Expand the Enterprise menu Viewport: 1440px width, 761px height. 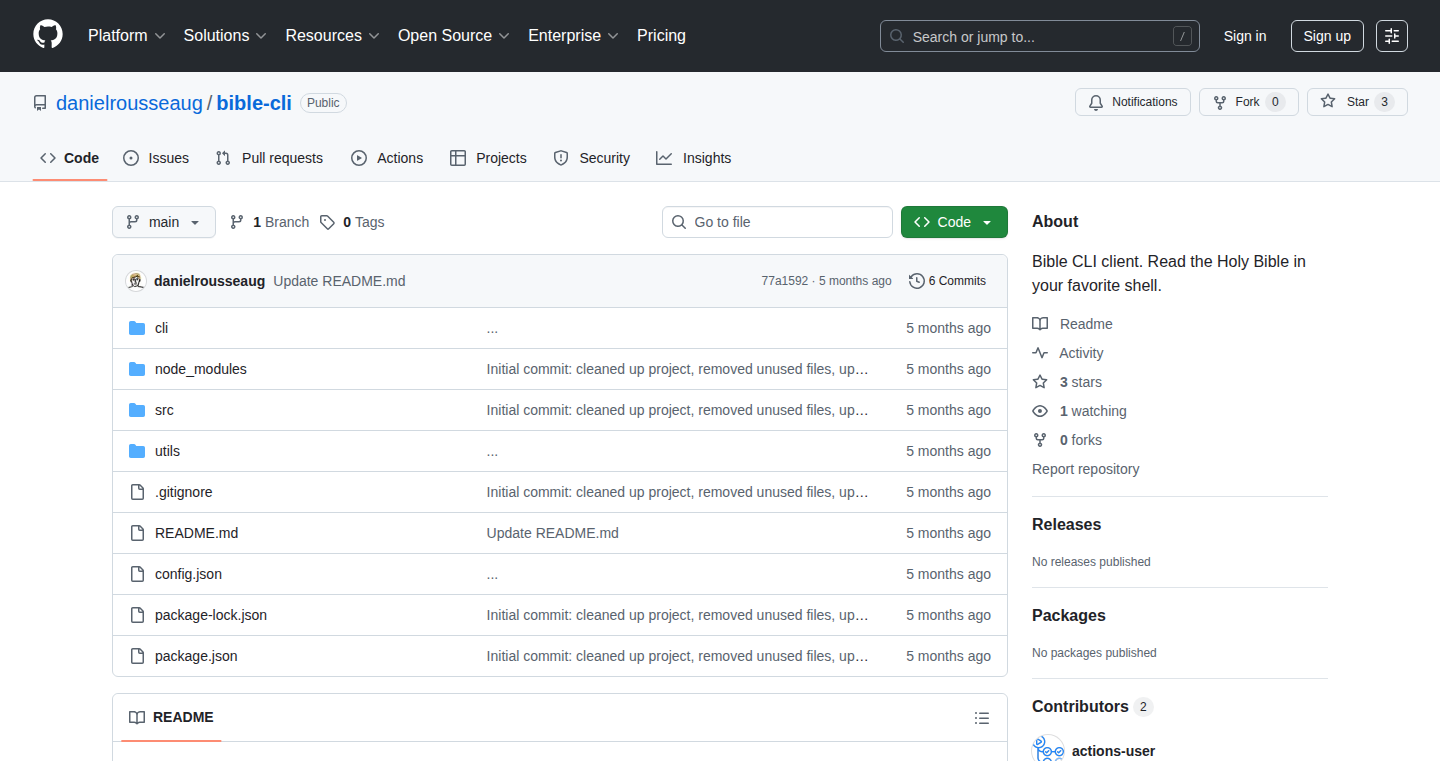(574, 36)
